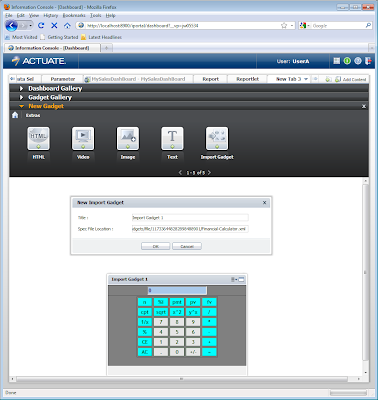
Task: Open the View menu
Action: point(34,15)
